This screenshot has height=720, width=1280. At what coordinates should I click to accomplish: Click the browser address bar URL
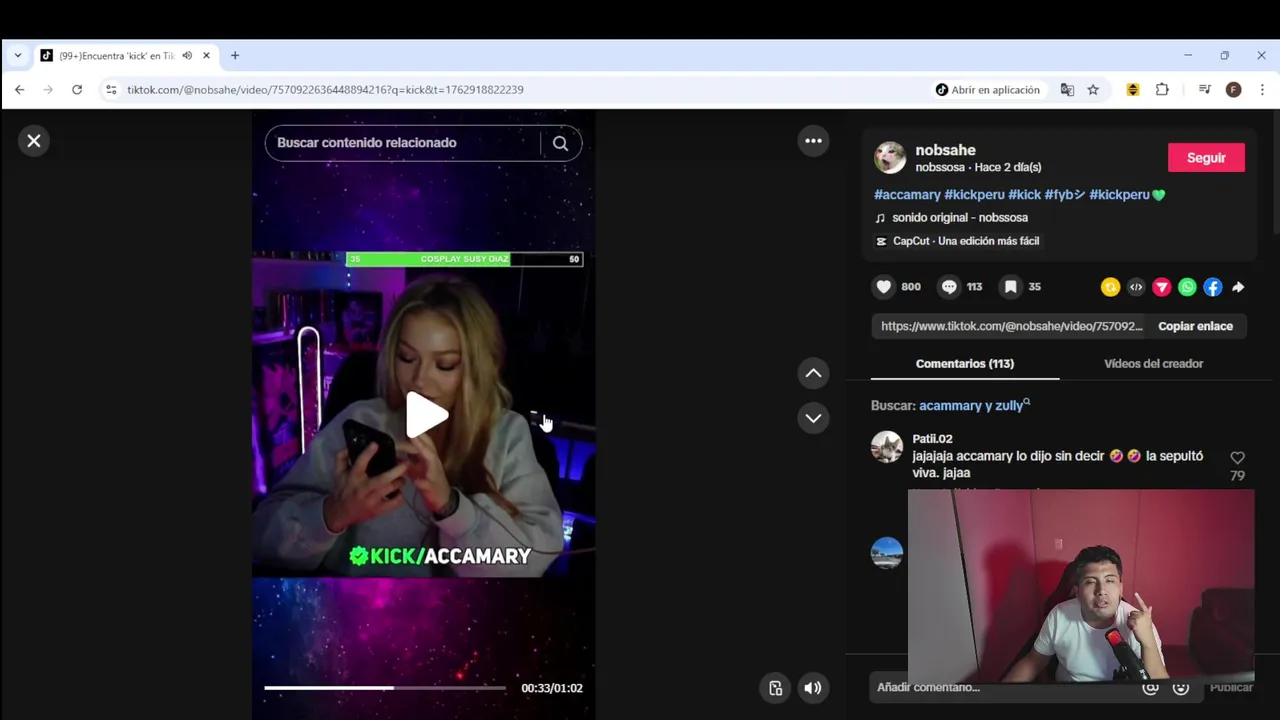pos(325,90)
